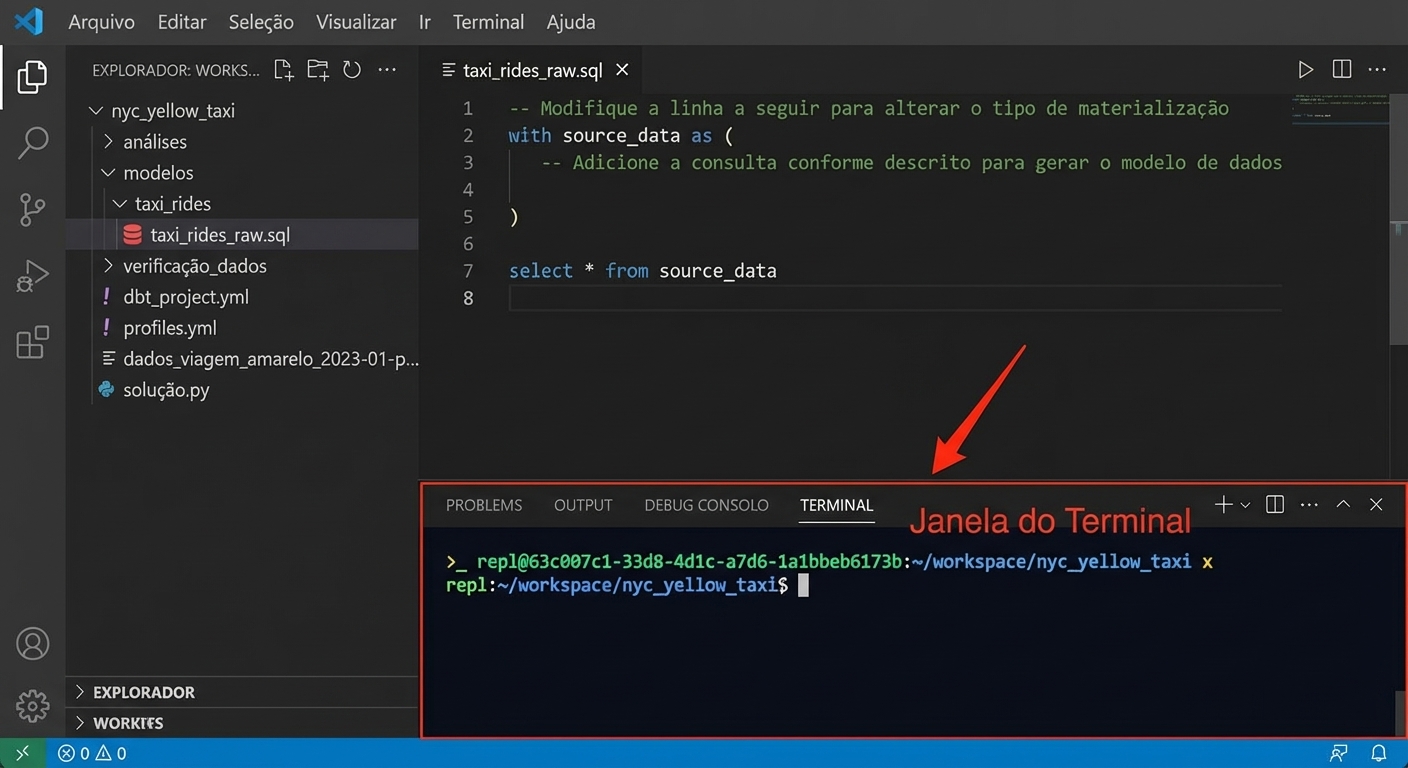Open taxi_rides_raw.sql in the file tree

[242, 235]
